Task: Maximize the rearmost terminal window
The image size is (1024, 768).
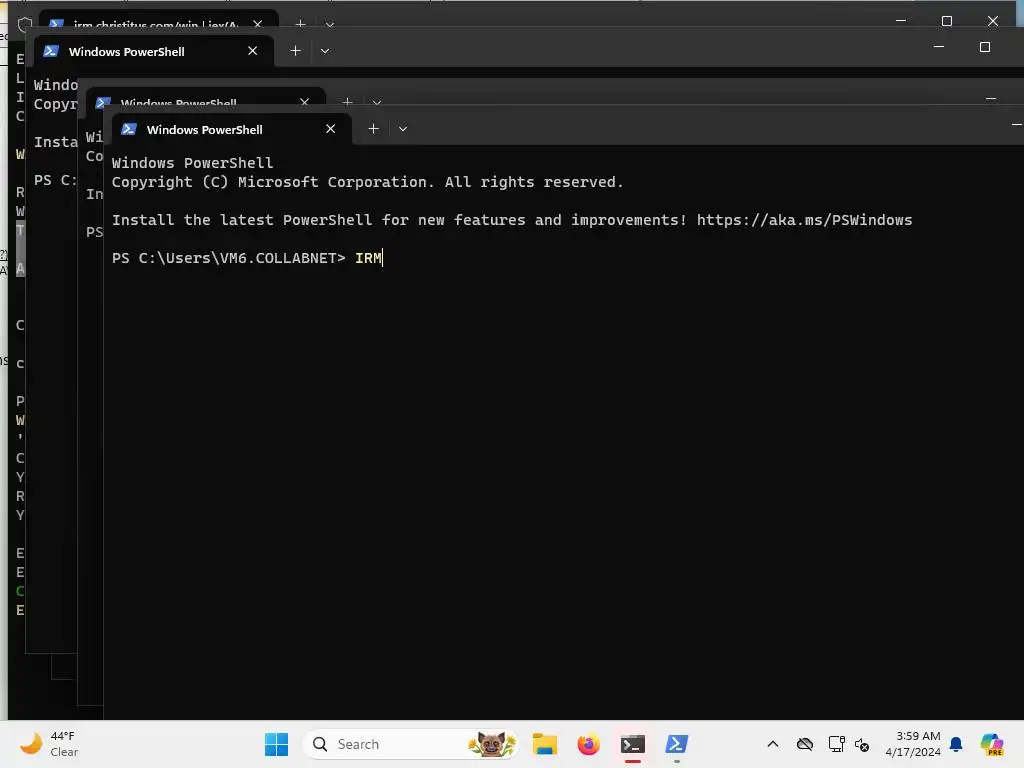Action: click(946, 21)
